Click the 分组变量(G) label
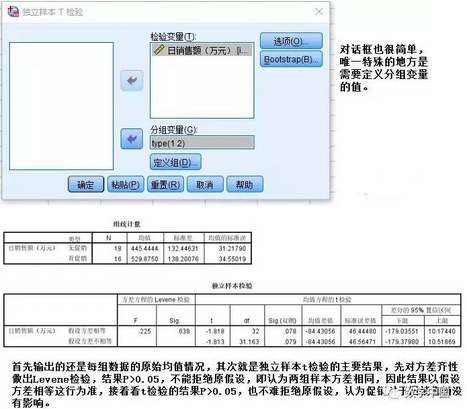 [174, 129]
